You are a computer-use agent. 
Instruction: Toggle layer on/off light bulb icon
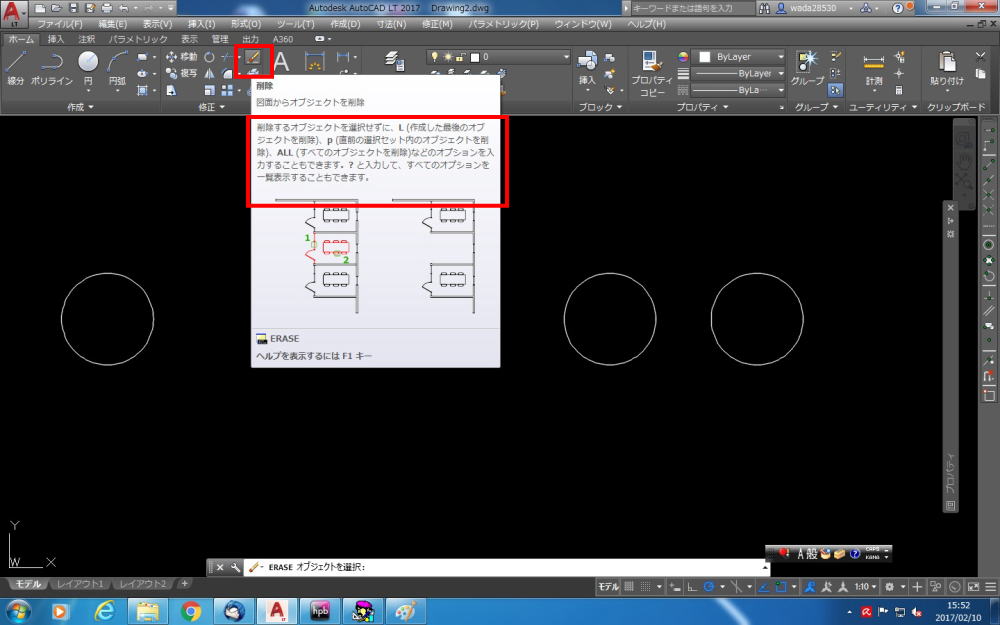436,57
